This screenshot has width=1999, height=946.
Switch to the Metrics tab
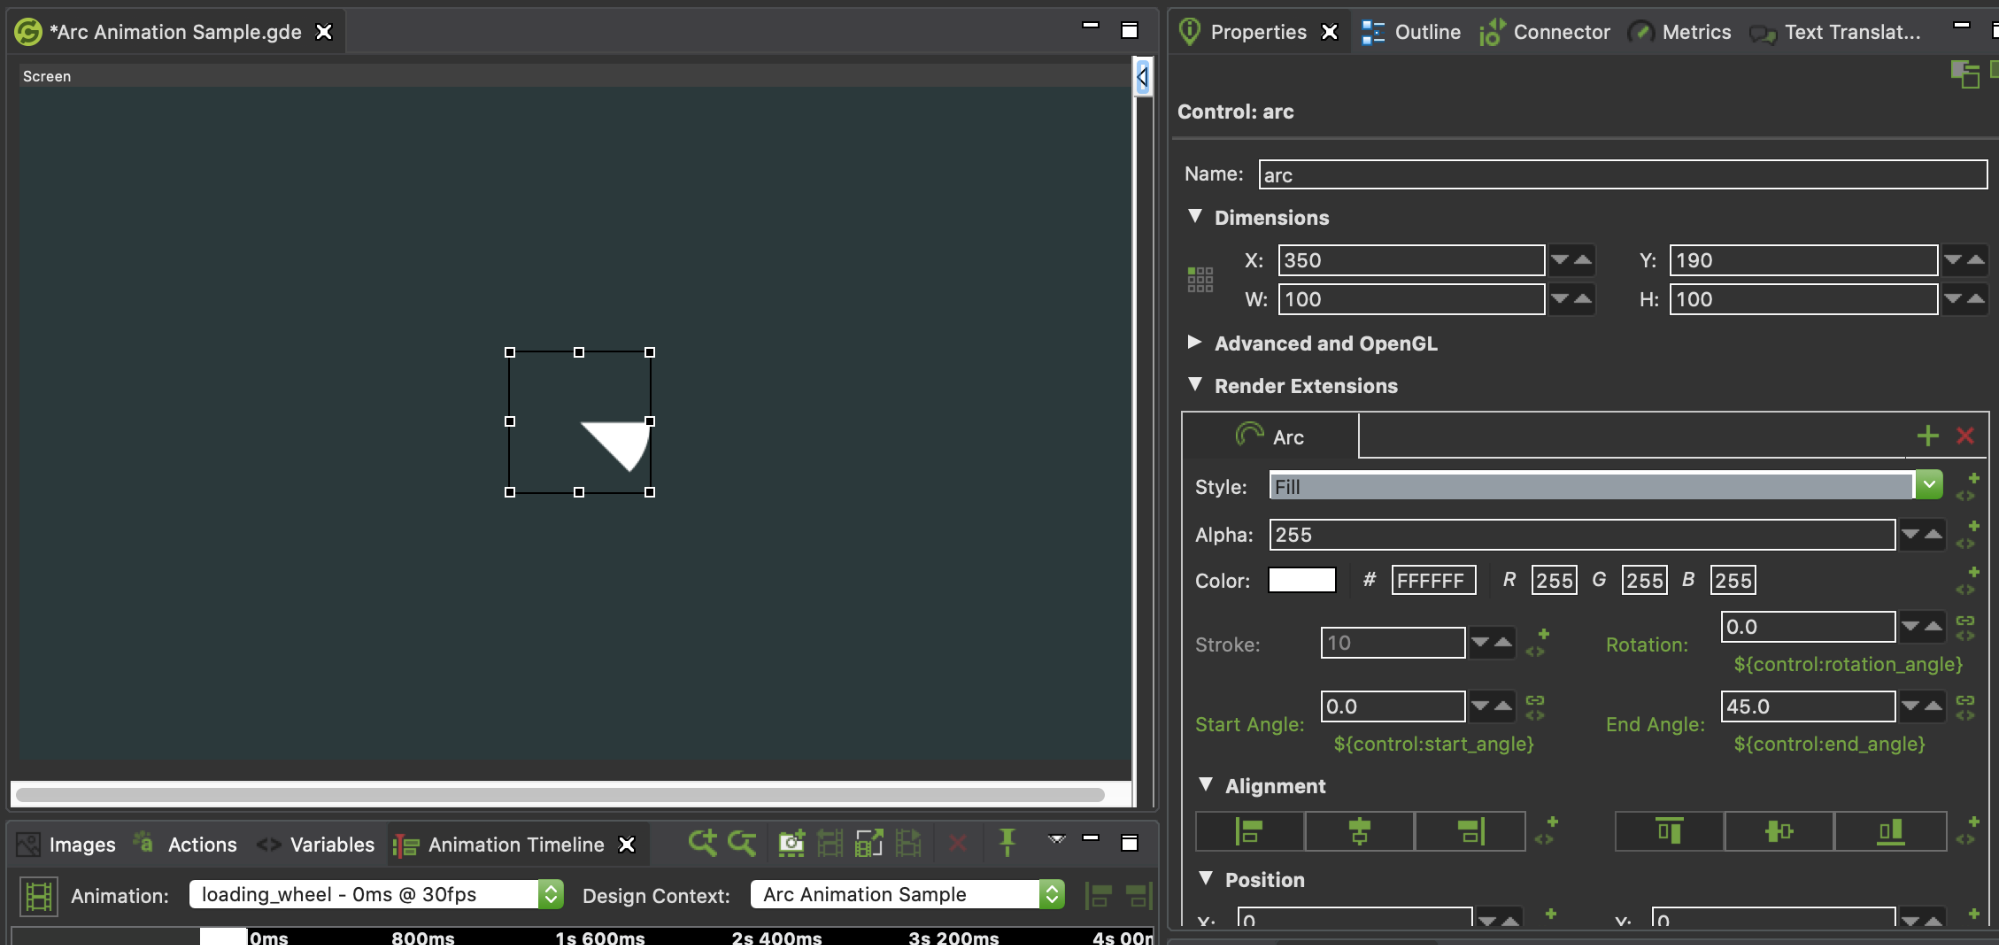click(x=1680, y=32)
